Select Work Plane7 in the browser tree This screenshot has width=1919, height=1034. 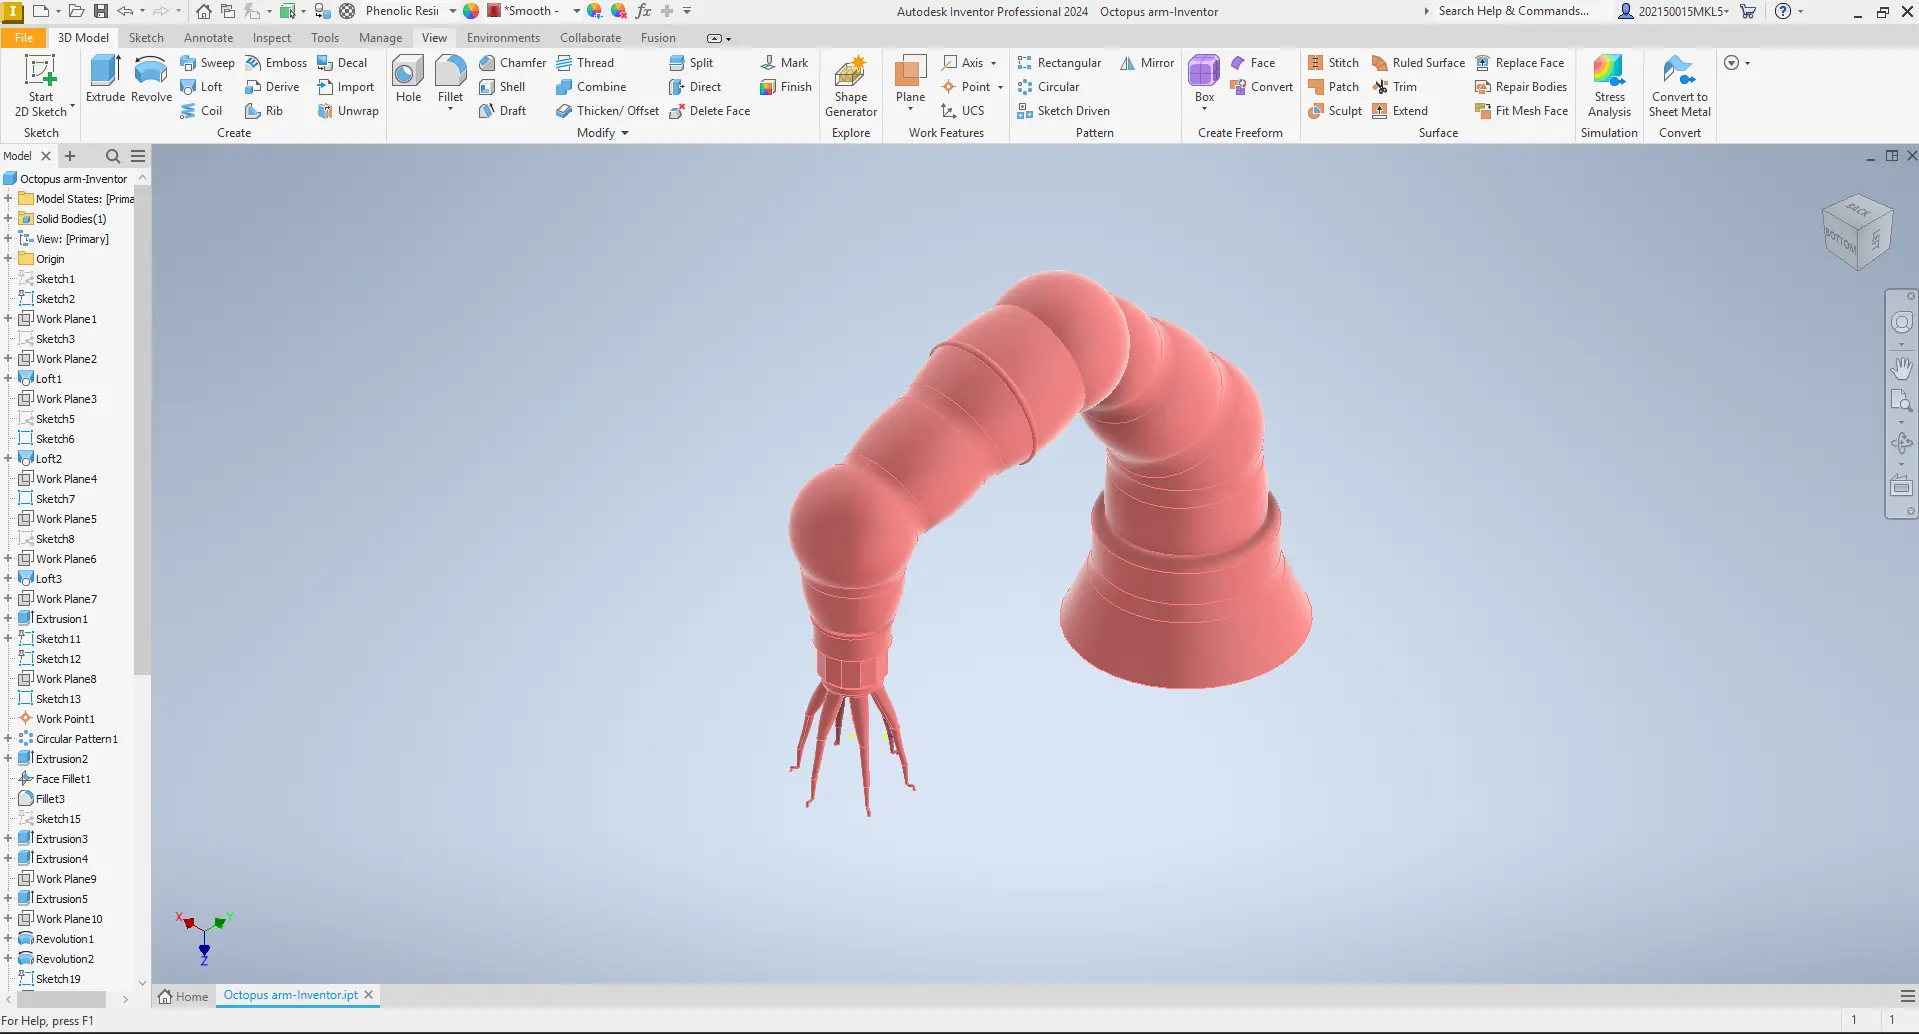tap(66, 598)
